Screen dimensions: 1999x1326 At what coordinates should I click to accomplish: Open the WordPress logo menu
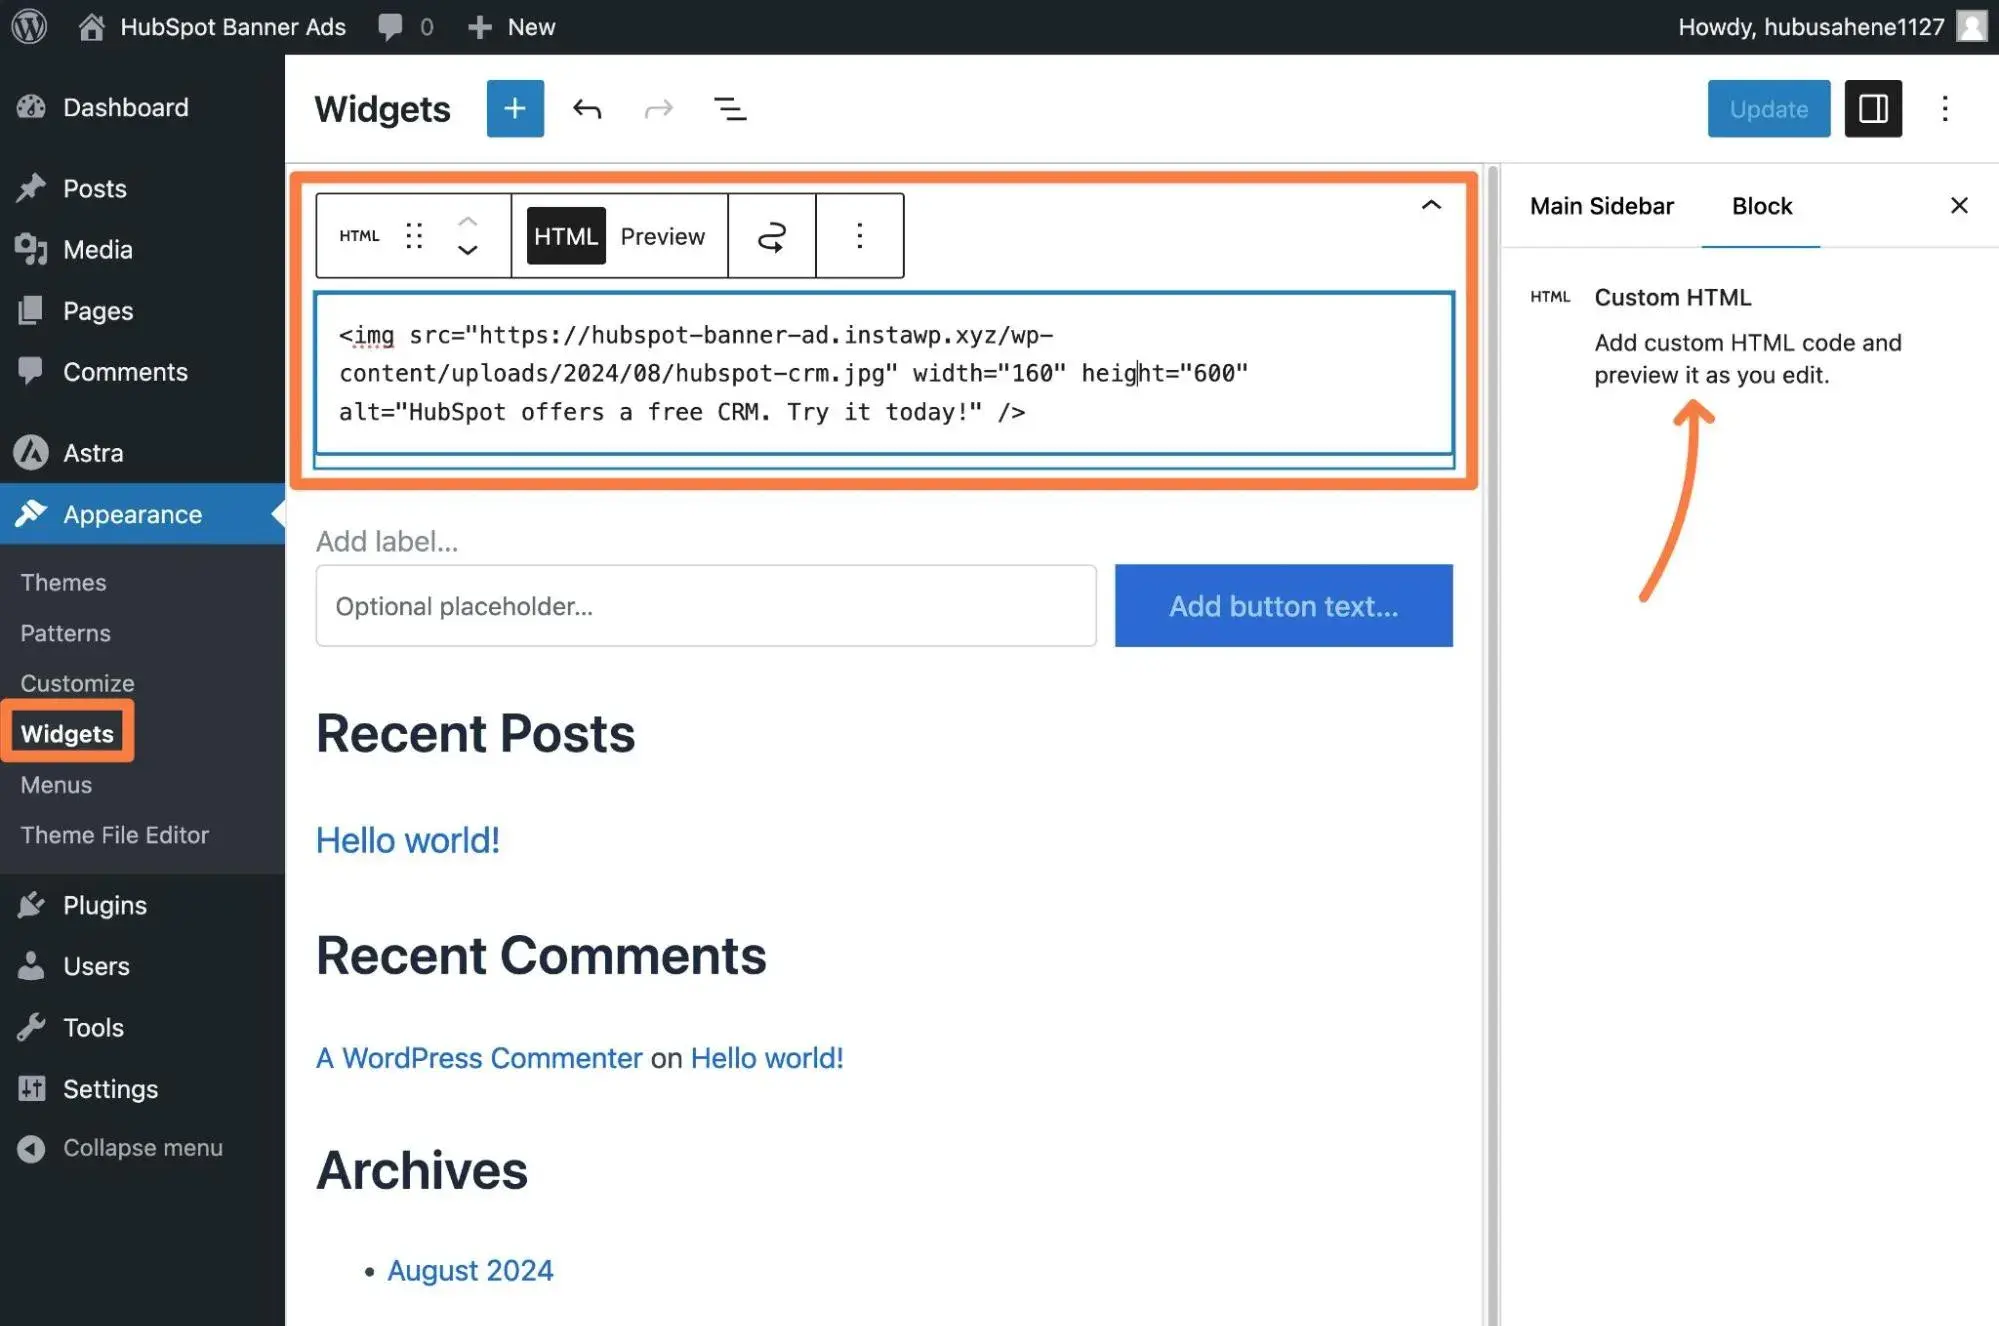29,27
